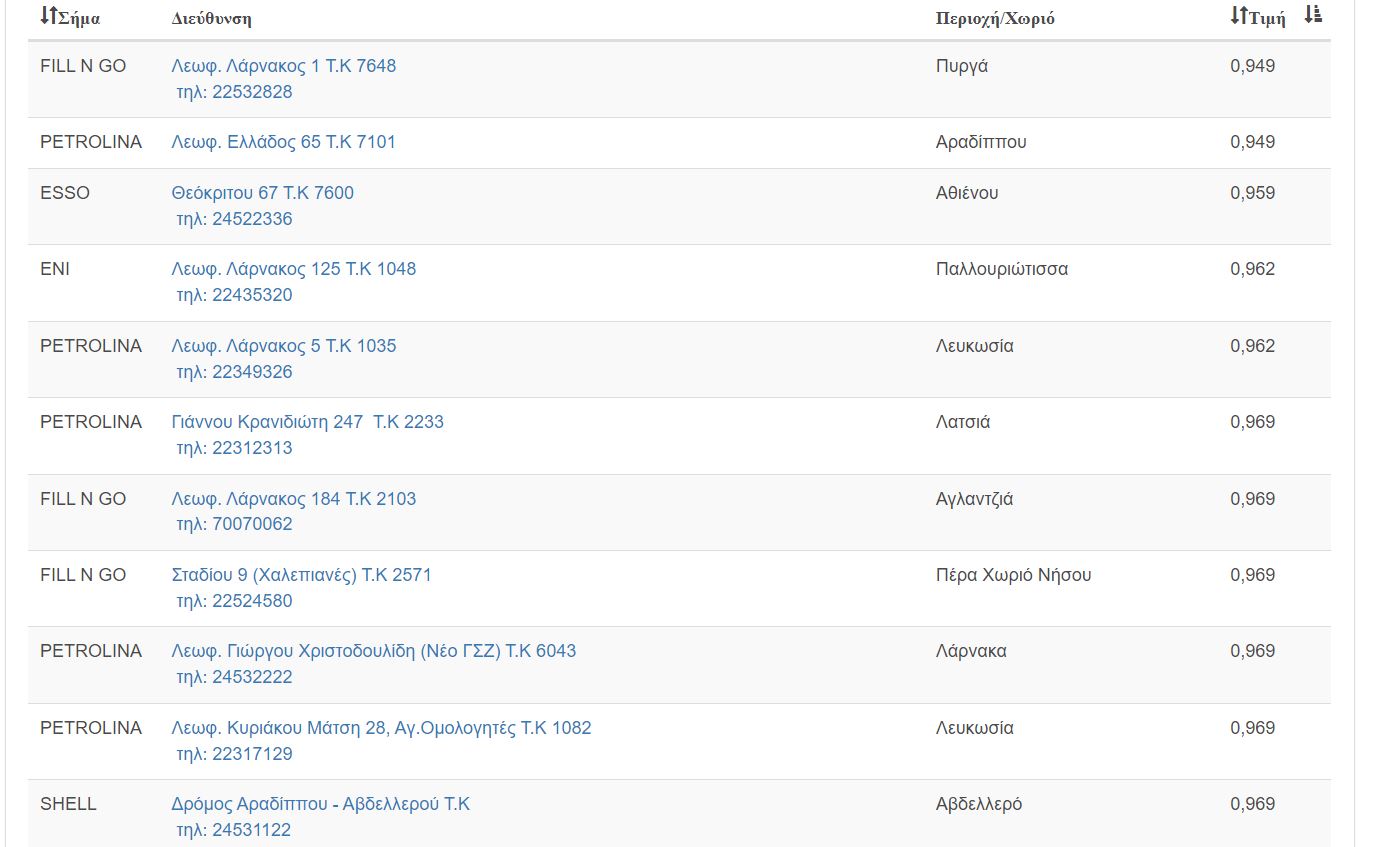Open Λεωφ. Λάρνακος 184 Τ.Κ 2103 link
Image resolution: width=1395 pixels, height=847 pixels.
click(x=294, y=499)
